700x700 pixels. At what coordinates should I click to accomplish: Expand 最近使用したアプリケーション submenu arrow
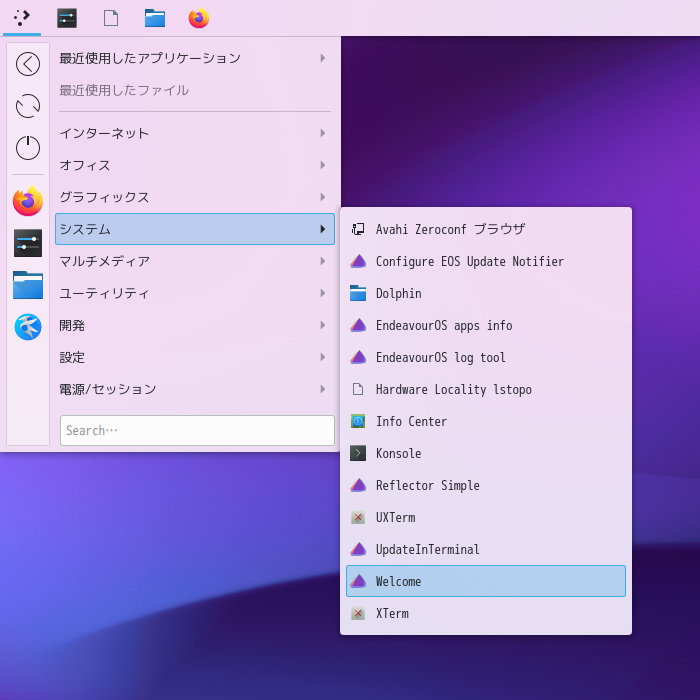323,58
